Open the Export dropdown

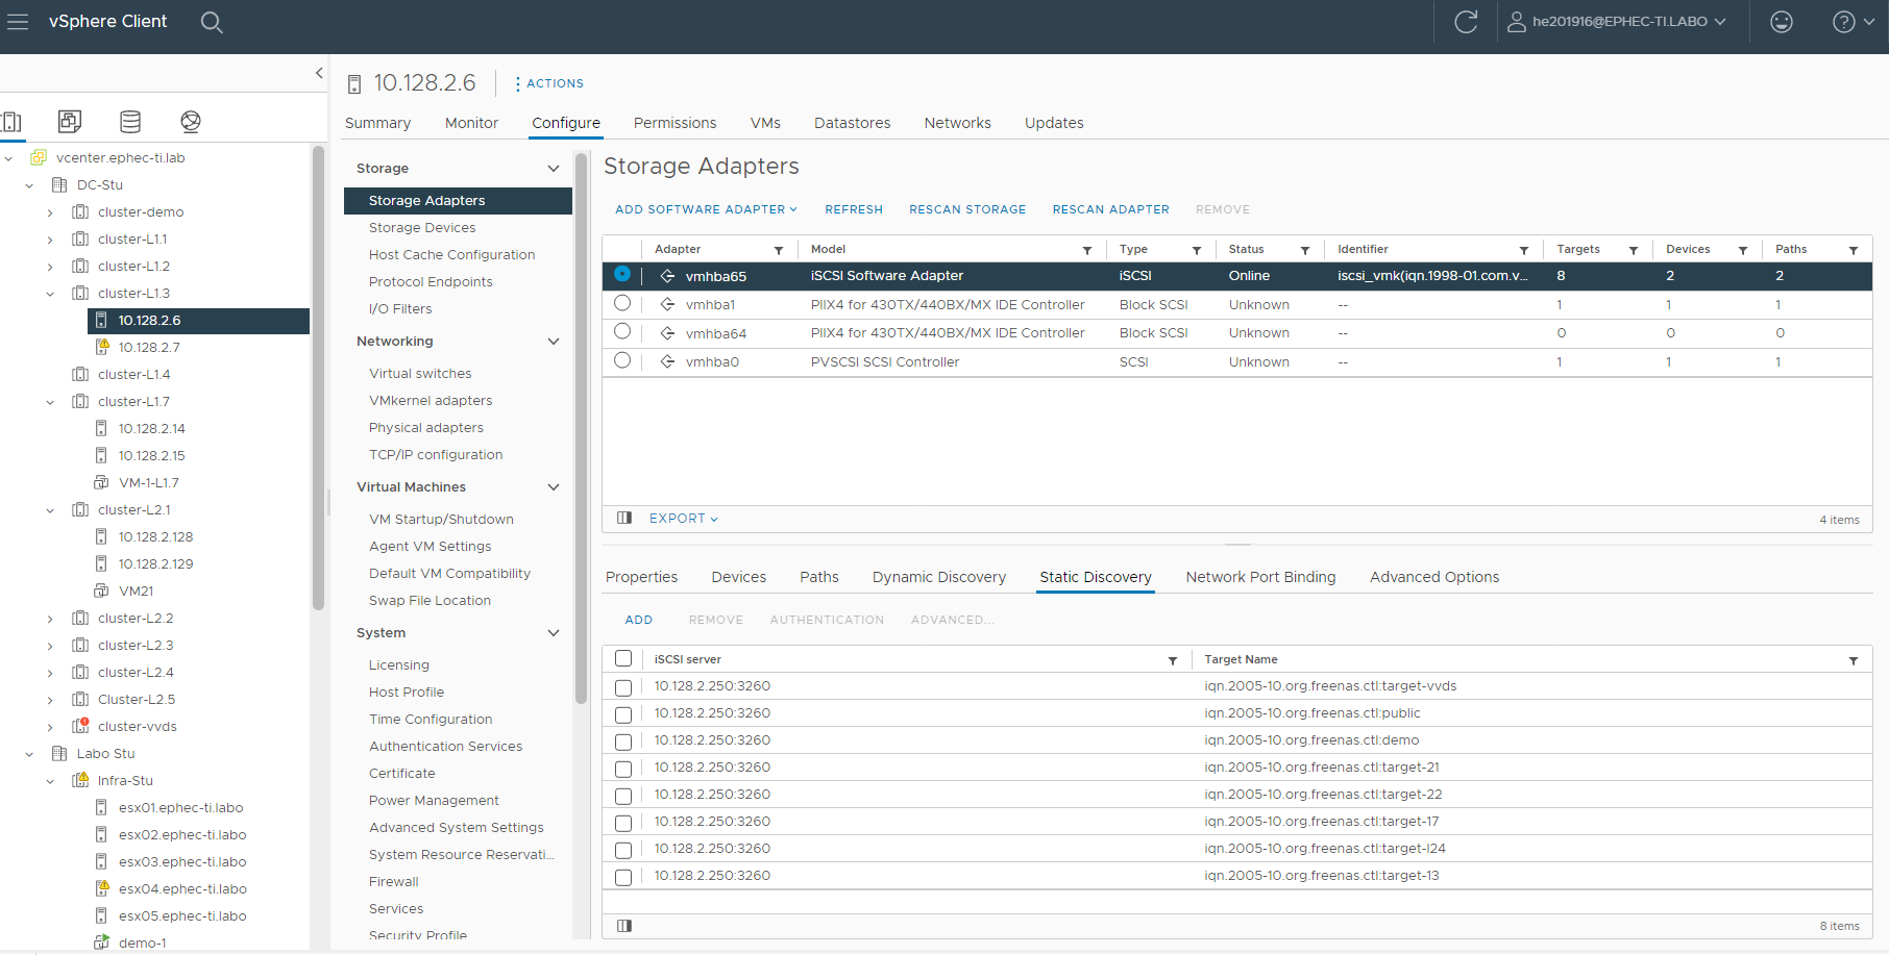pos(683,518)
